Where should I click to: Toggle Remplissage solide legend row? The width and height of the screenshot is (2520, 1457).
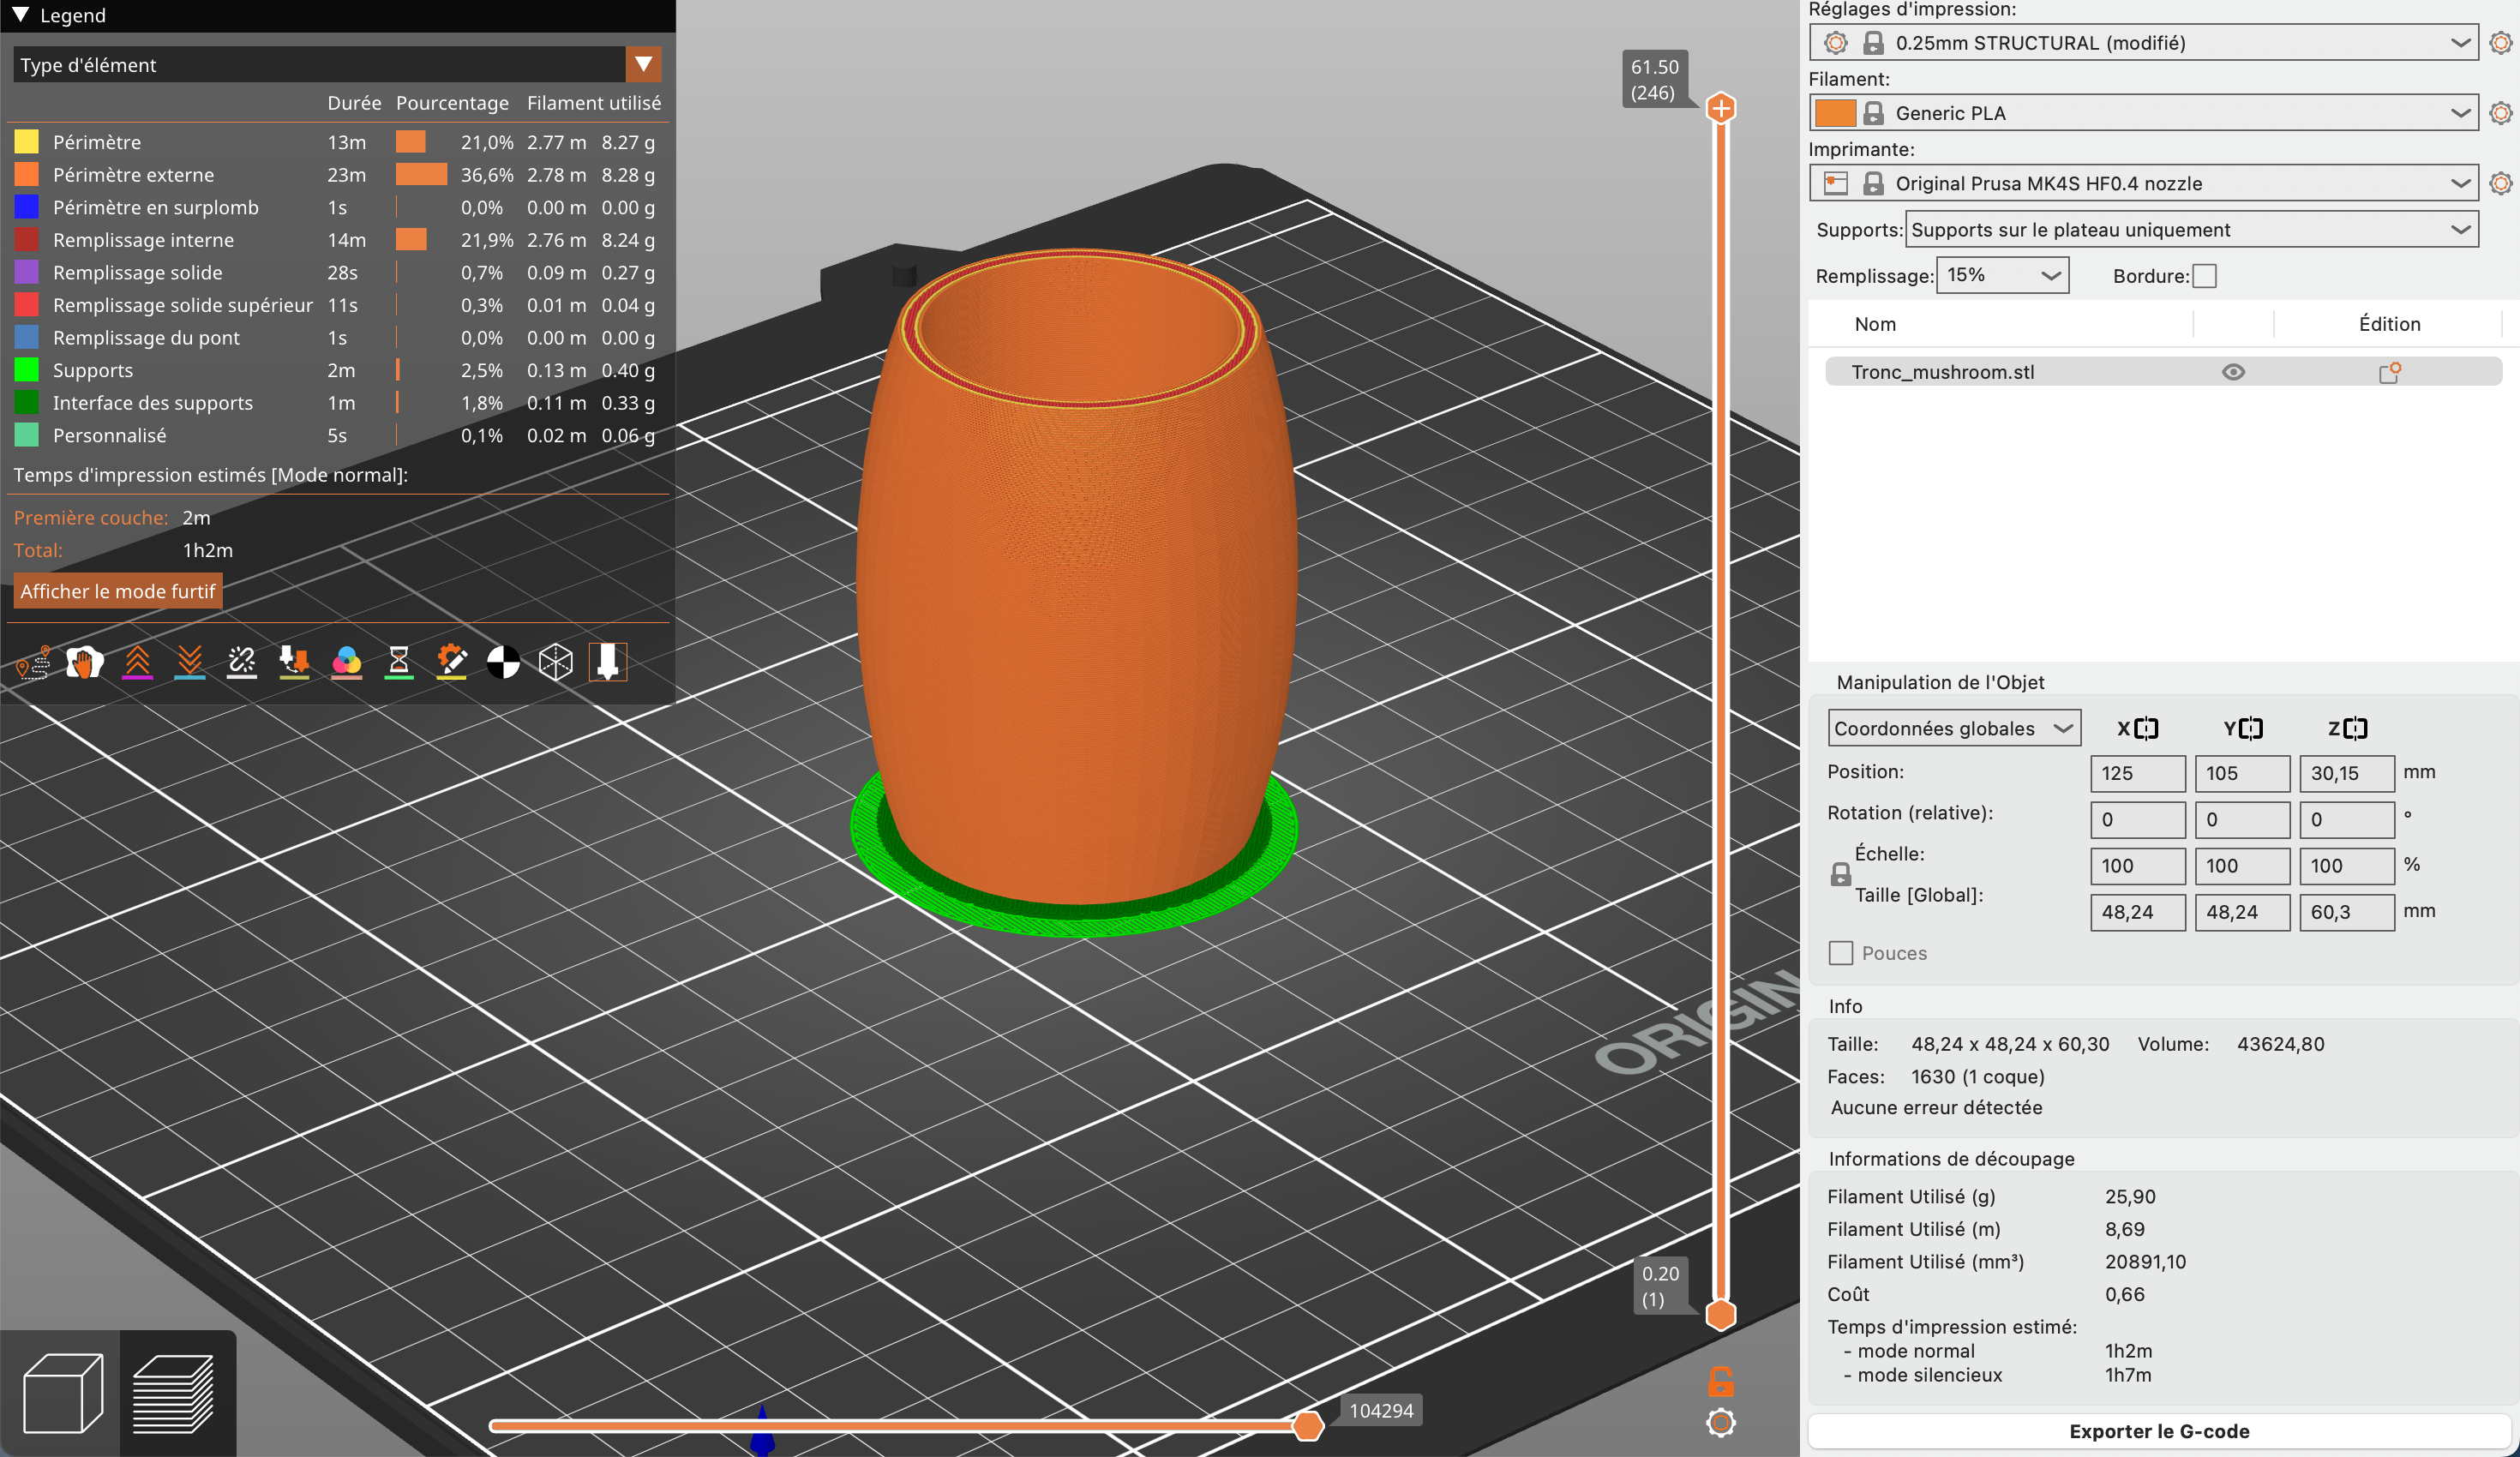click(x=335, y=273)
